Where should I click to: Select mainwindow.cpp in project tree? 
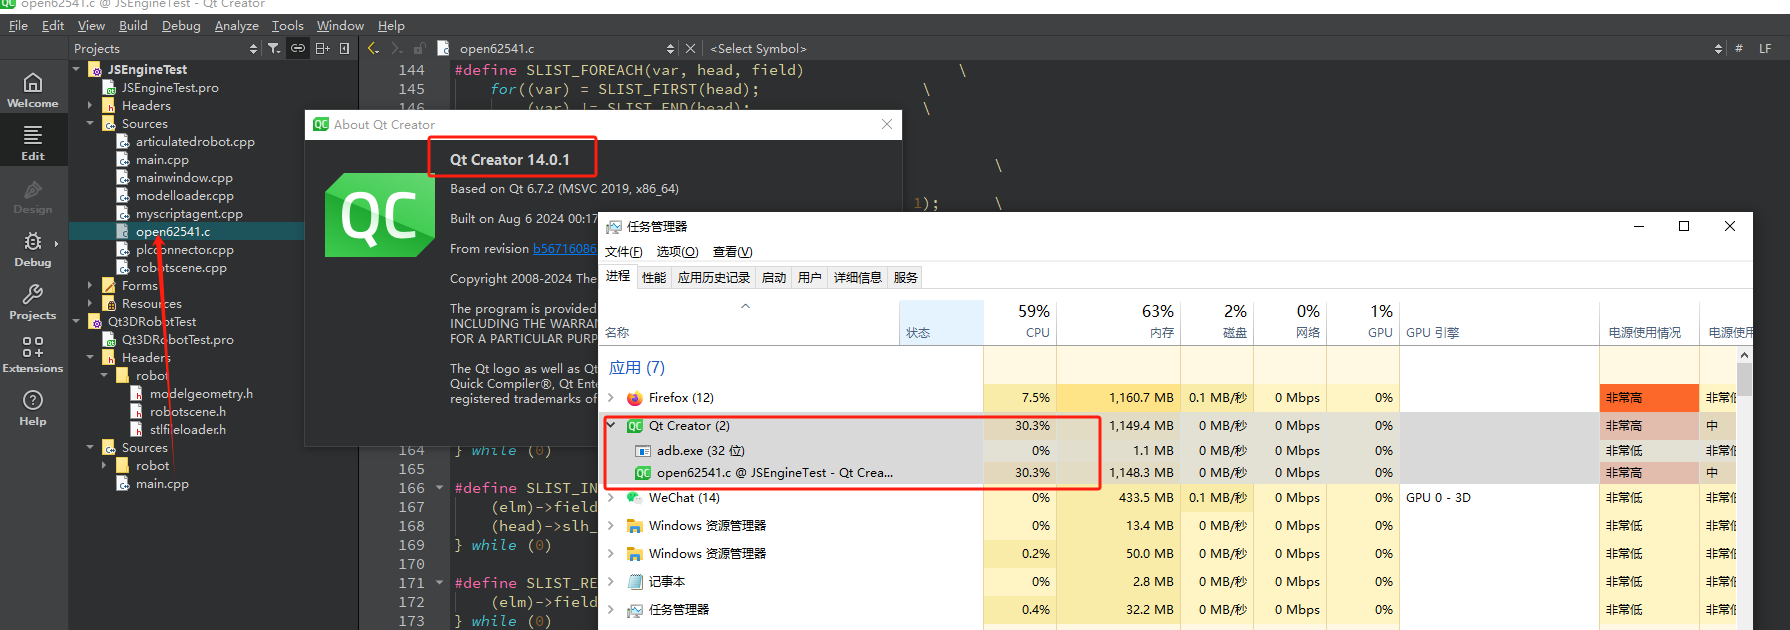pos(184,178)
